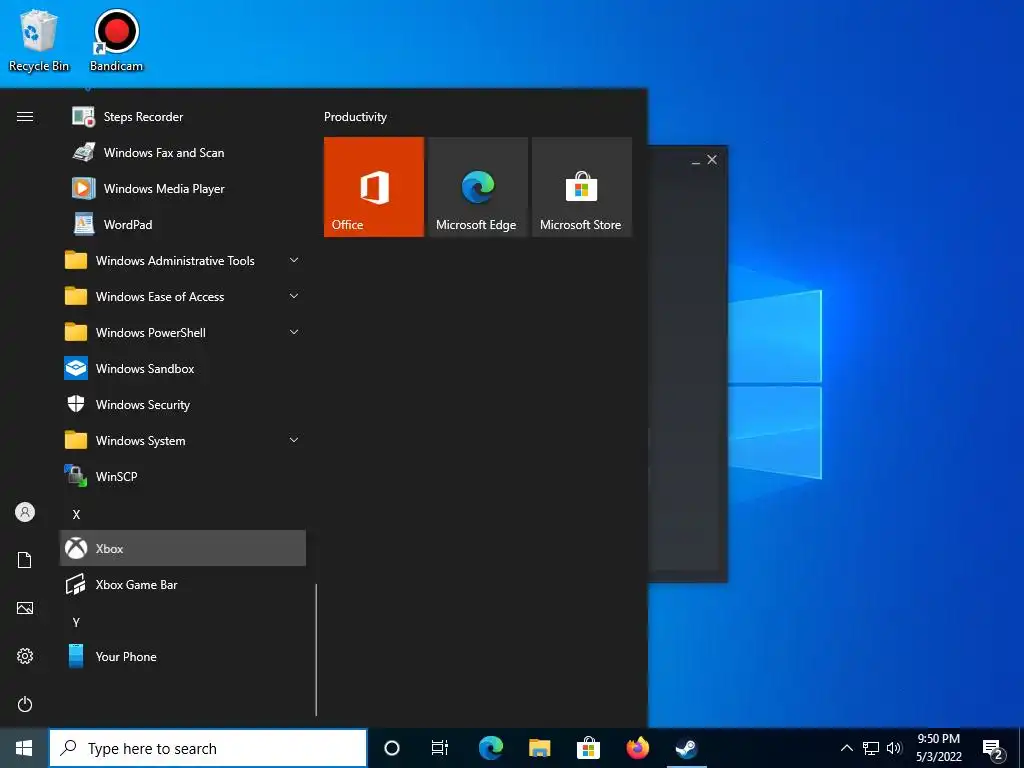Click the Power button in Start sidebar
The width and height of the screenshot is (1024, 768).
(x=25, y=704)
